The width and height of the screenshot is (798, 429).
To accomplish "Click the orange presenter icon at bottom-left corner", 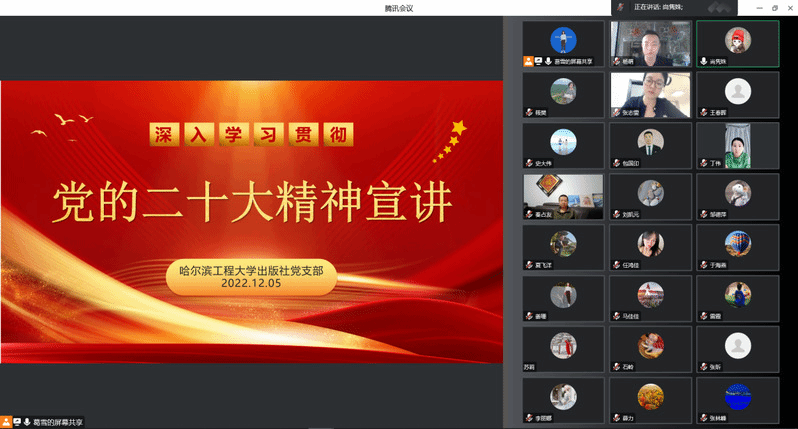I will pos(6,422).
